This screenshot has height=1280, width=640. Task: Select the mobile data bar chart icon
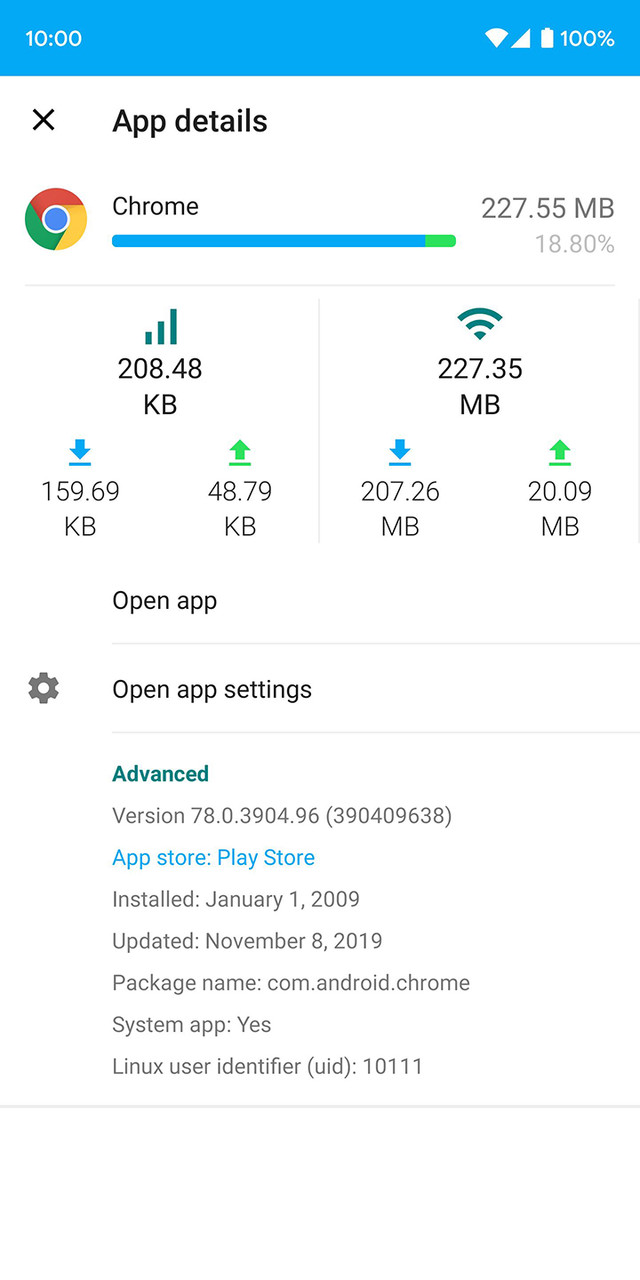pos(160,325)
